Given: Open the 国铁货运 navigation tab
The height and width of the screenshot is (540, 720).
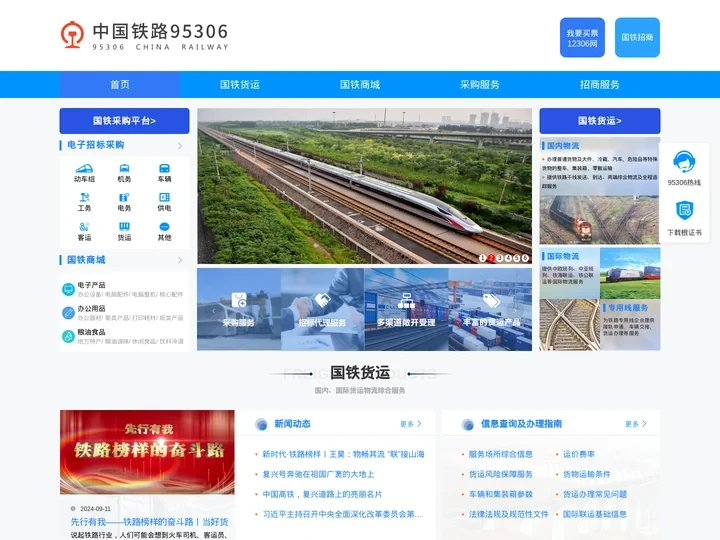Looking at the screenshot, I should [x=240, y=84].
